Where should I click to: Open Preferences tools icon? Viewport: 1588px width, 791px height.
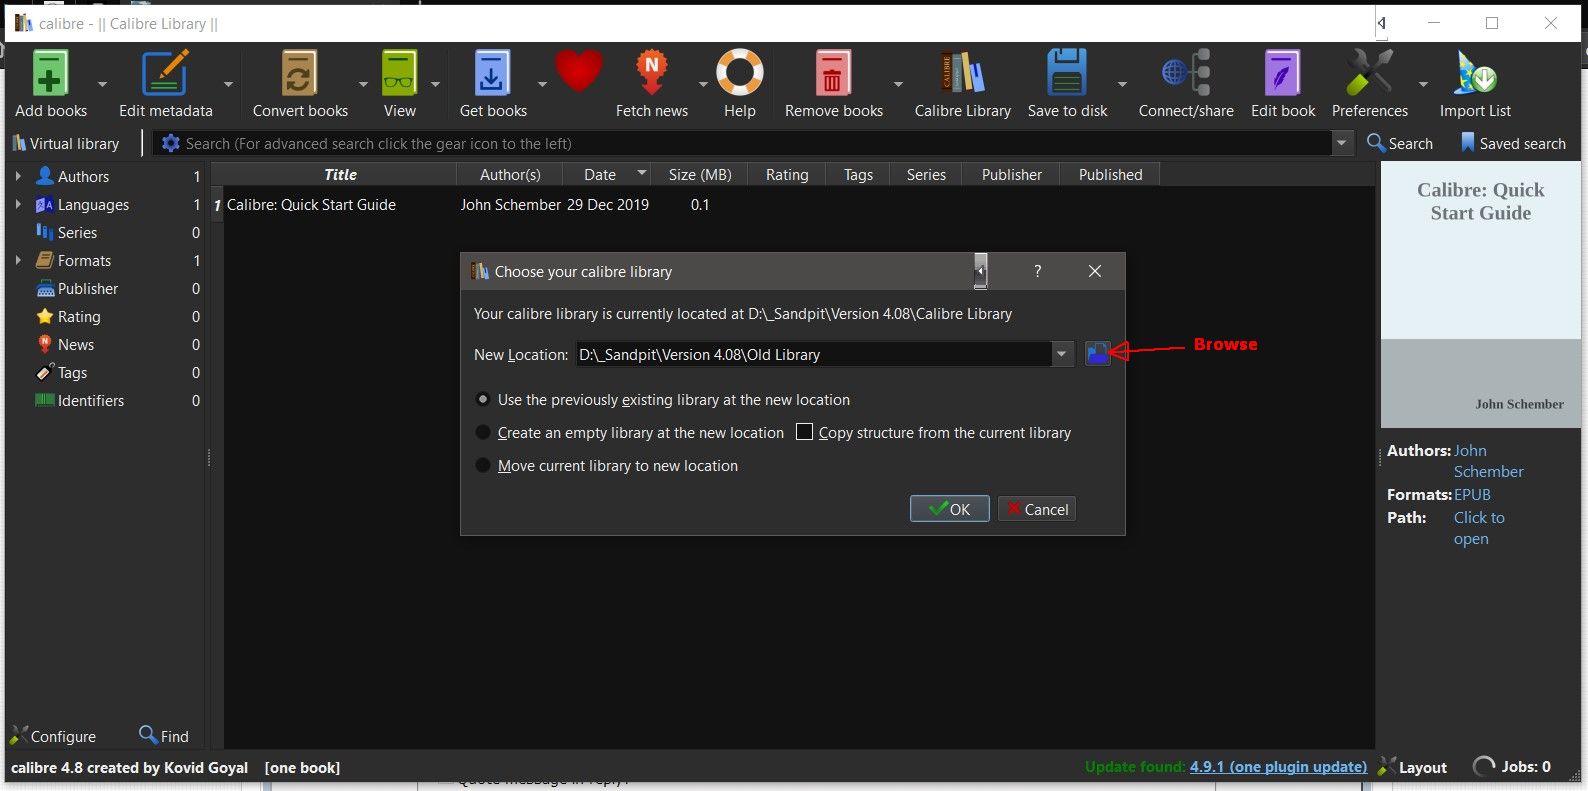pyautogui.click(x=1369, y=73)
